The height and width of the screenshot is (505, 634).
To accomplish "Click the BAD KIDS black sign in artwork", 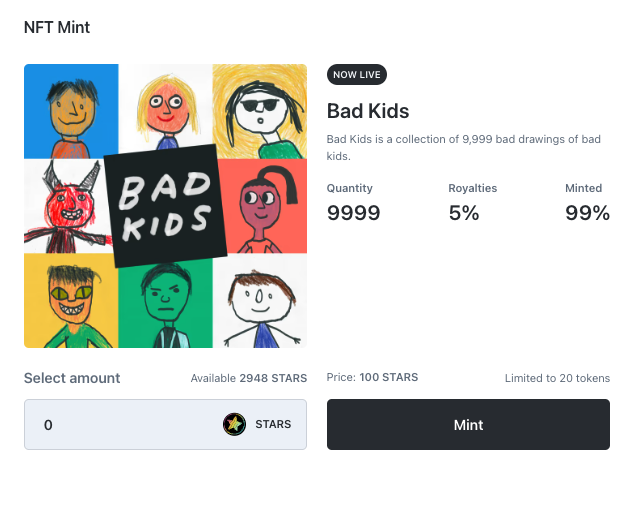I will click(x=165, y=205).
